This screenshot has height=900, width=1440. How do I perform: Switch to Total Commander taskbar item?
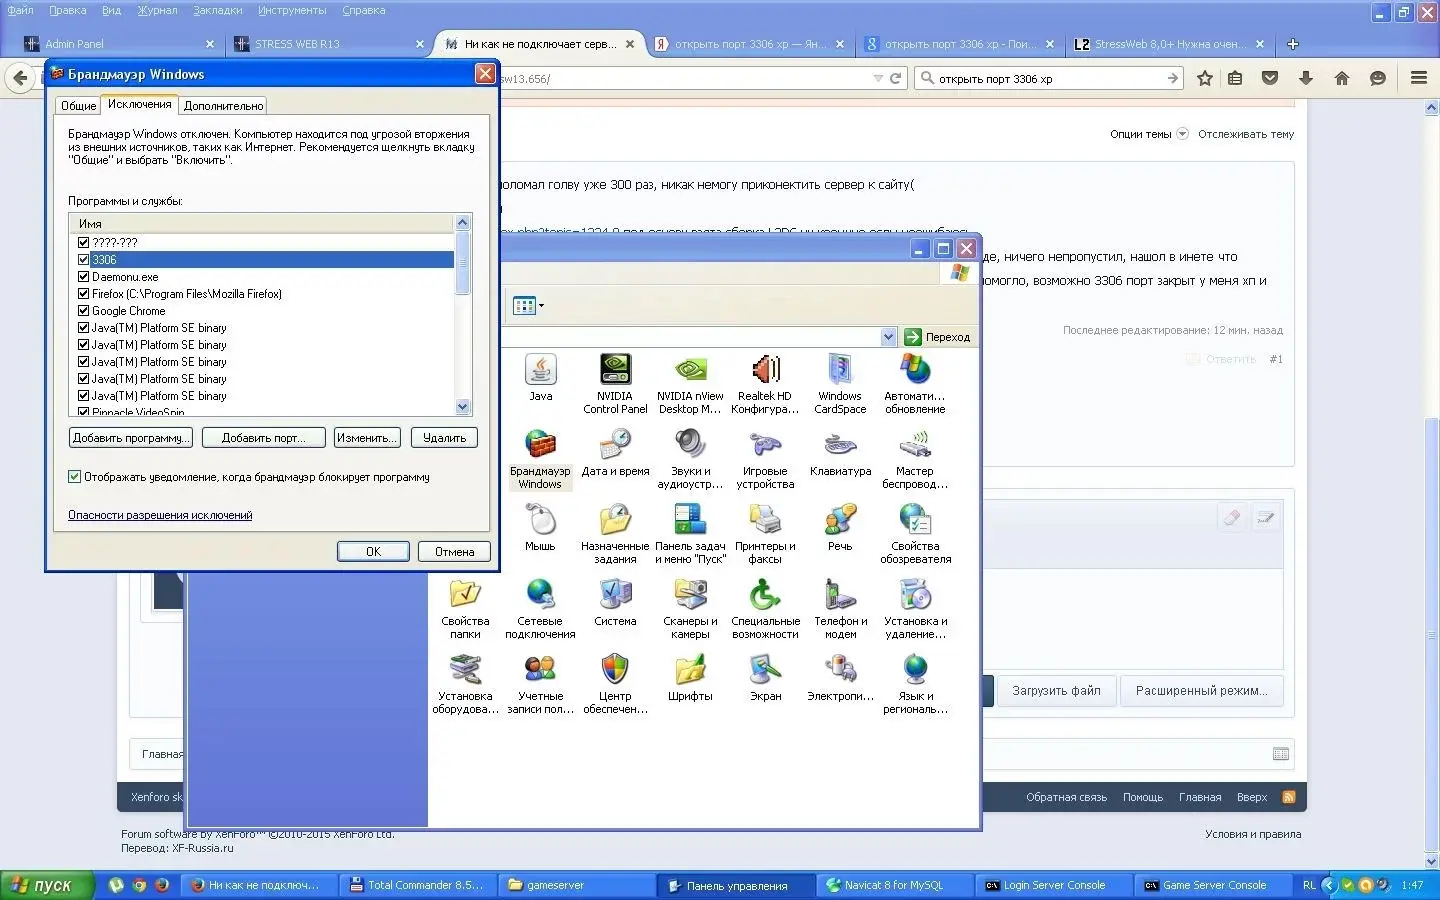416,885
